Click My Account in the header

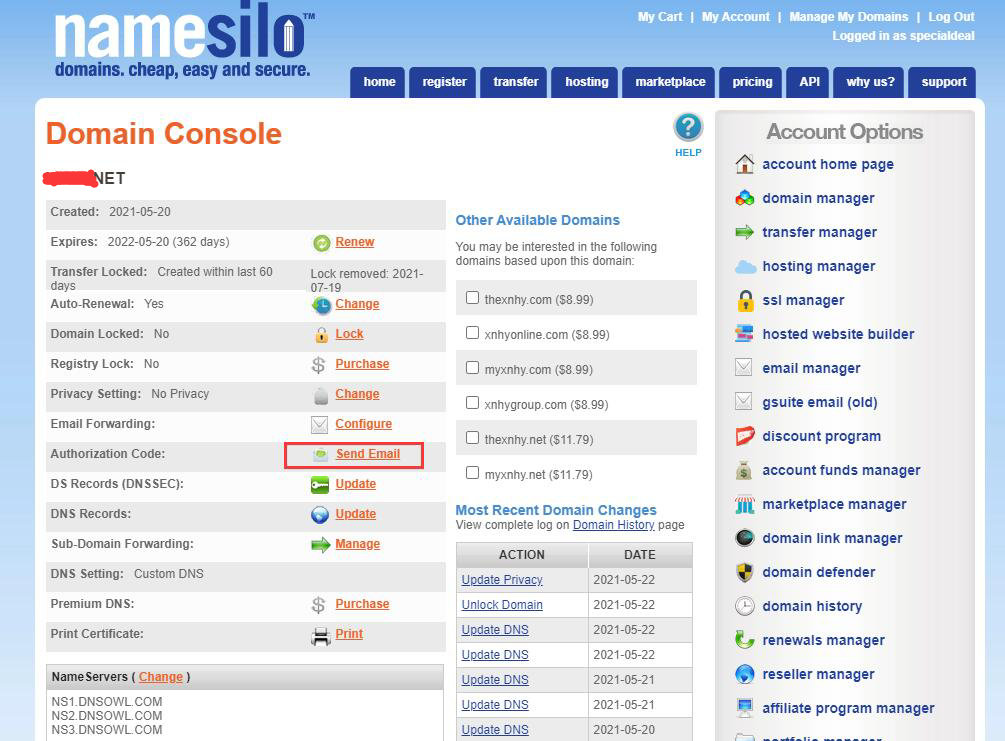736,17
